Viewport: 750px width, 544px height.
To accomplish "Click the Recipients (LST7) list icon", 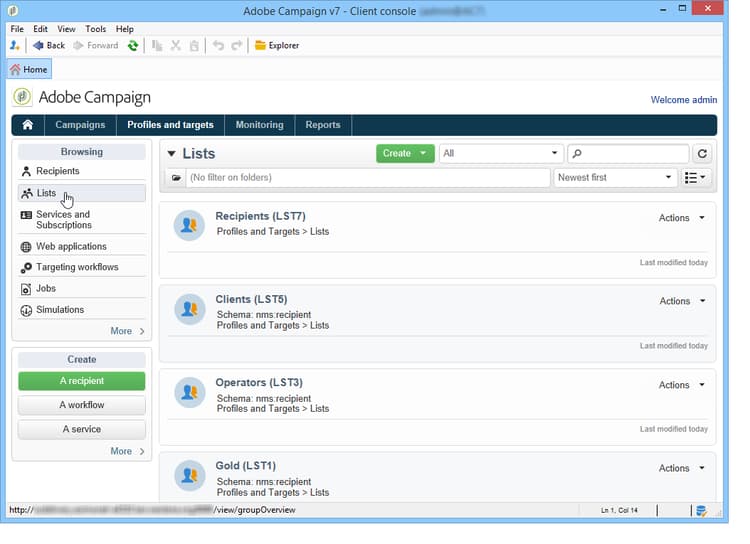I will click(189, 225).
